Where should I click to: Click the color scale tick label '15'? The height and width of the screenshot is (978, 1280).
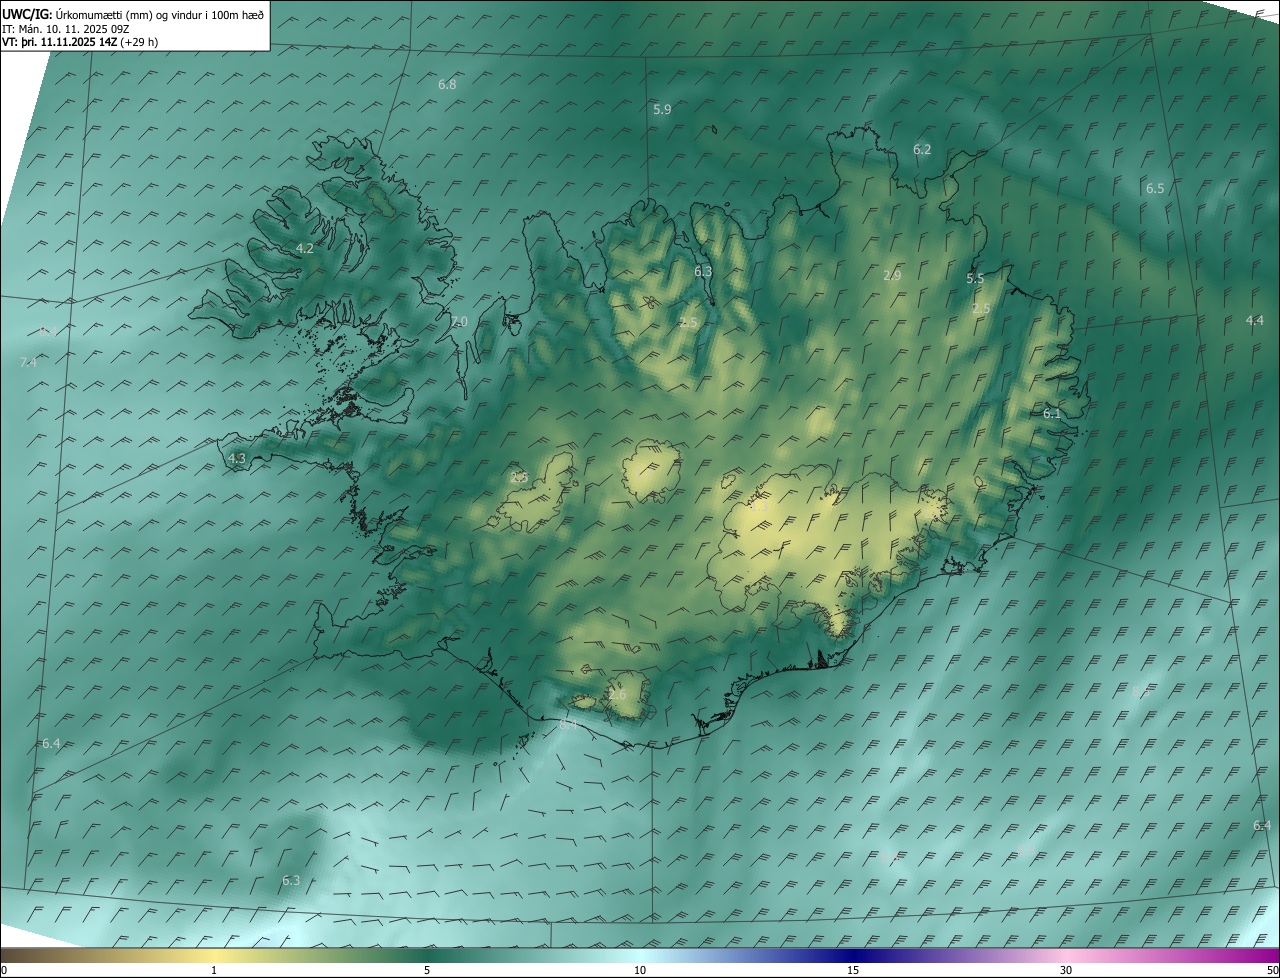click(x=853, y=970)
